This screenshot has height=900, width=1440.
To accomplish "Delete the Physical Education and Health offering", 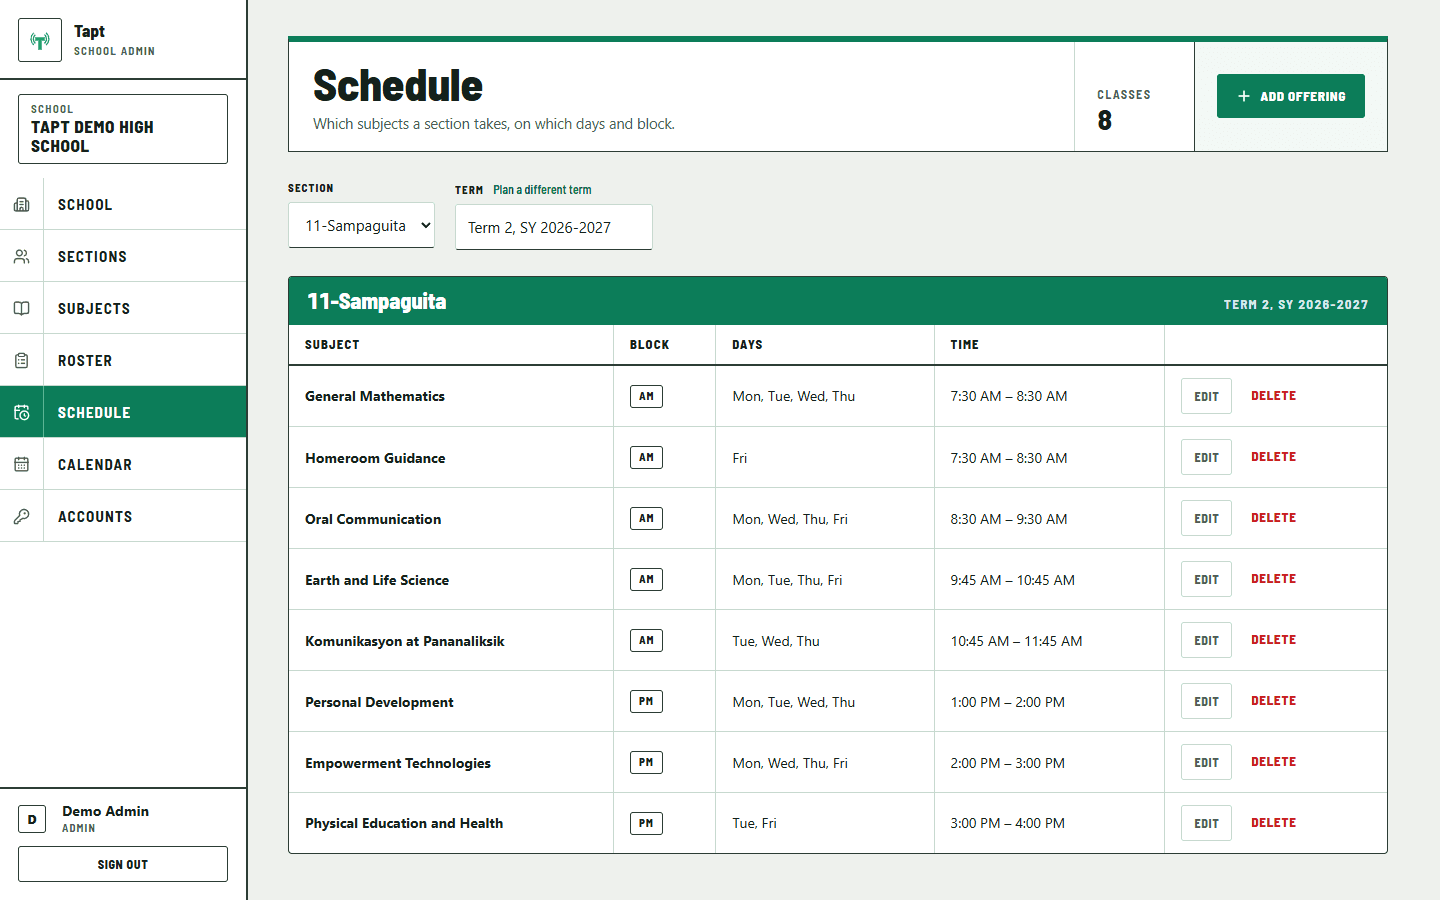I will tap(1273, 823).
